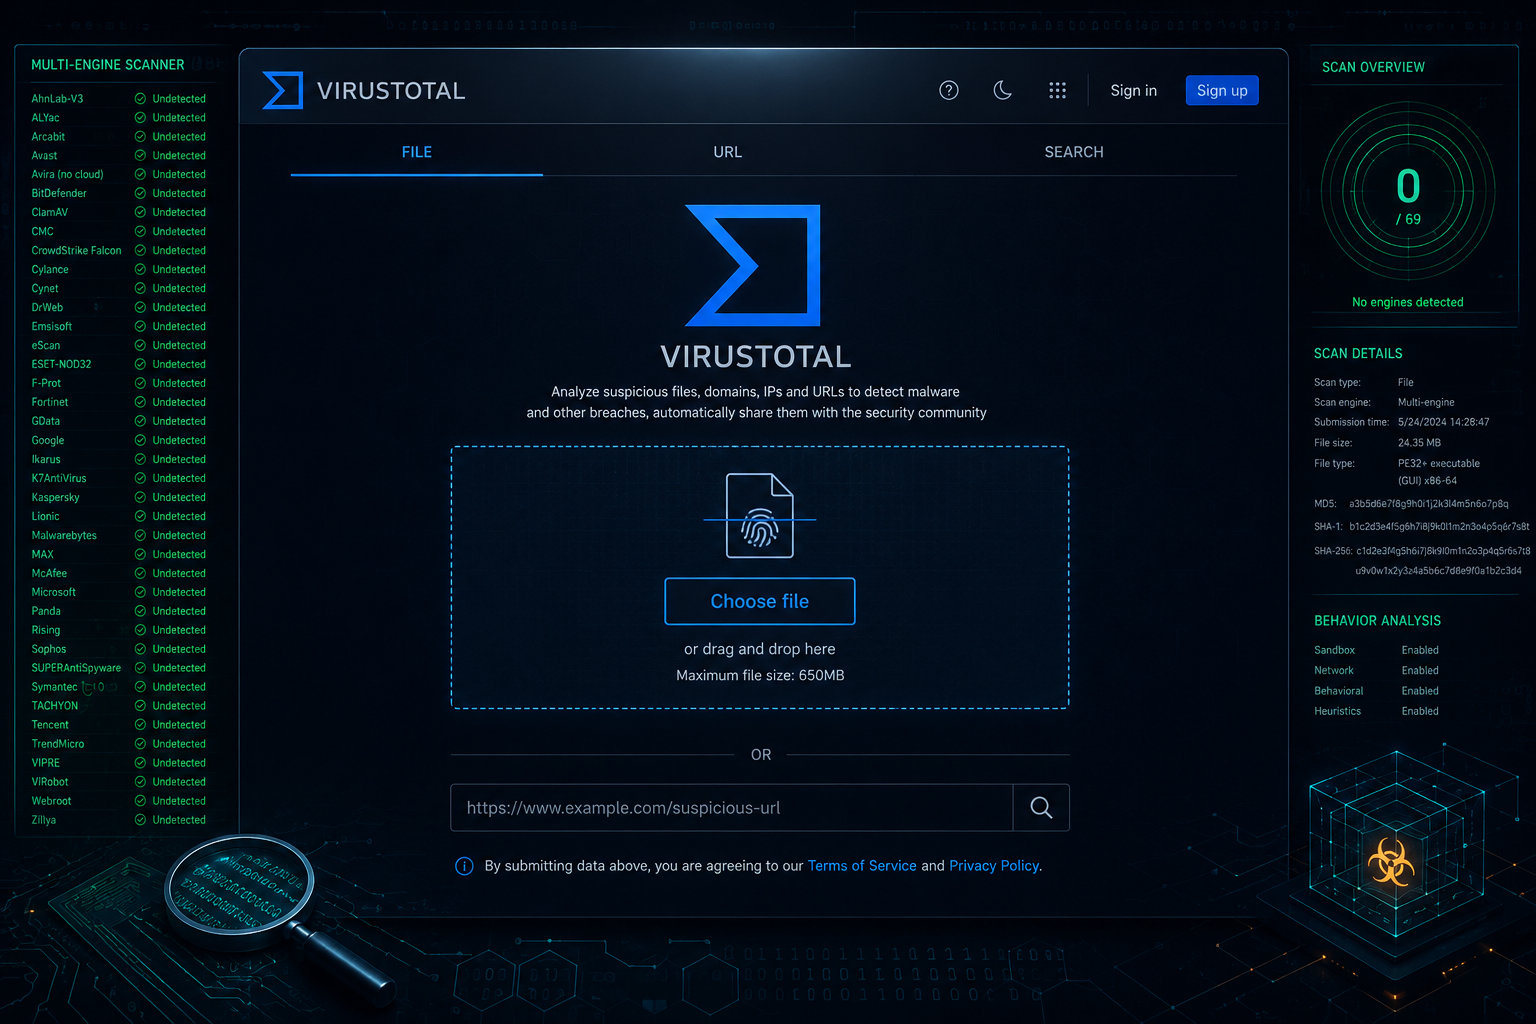Click the Avira (no cloud) engine name
1536x1024 pixels.
[x=67, y=175]
